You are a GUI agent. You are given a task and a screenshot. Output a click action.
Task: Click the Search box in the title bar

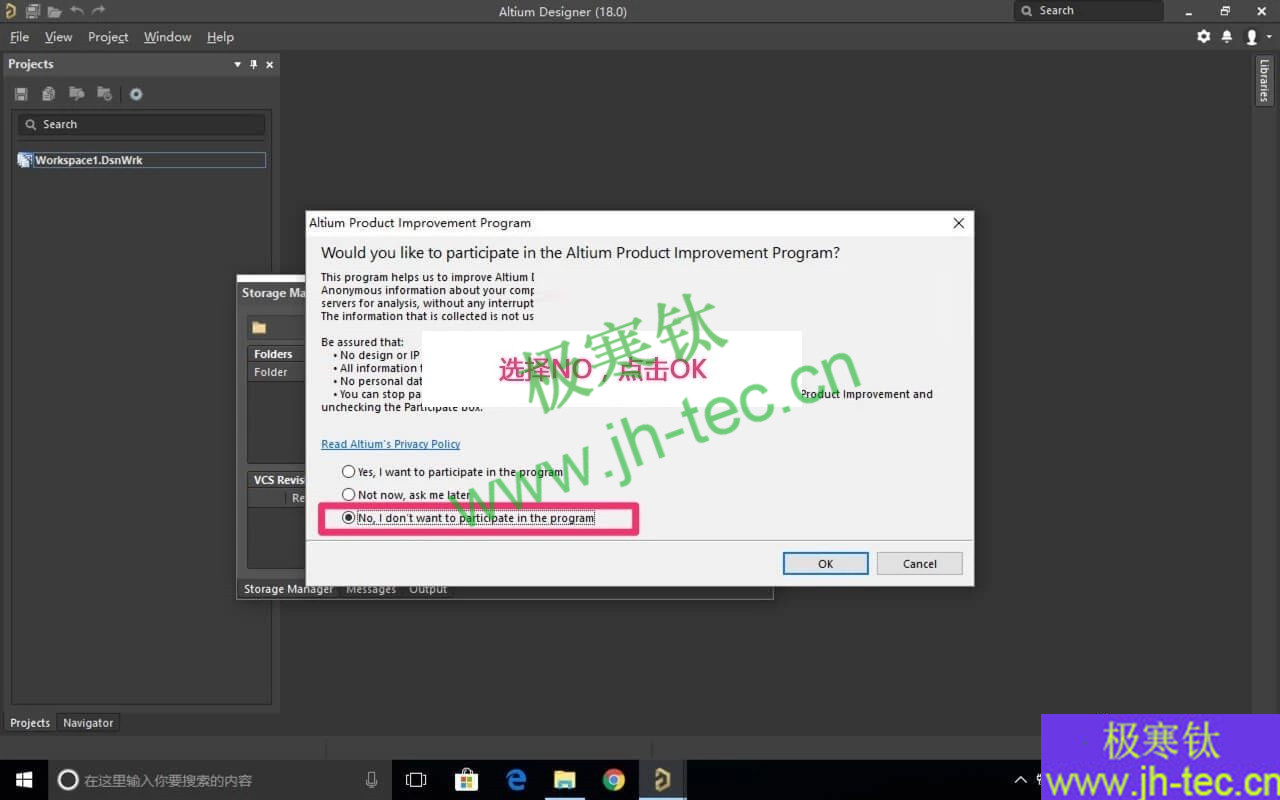click(x=1088, y=11)
